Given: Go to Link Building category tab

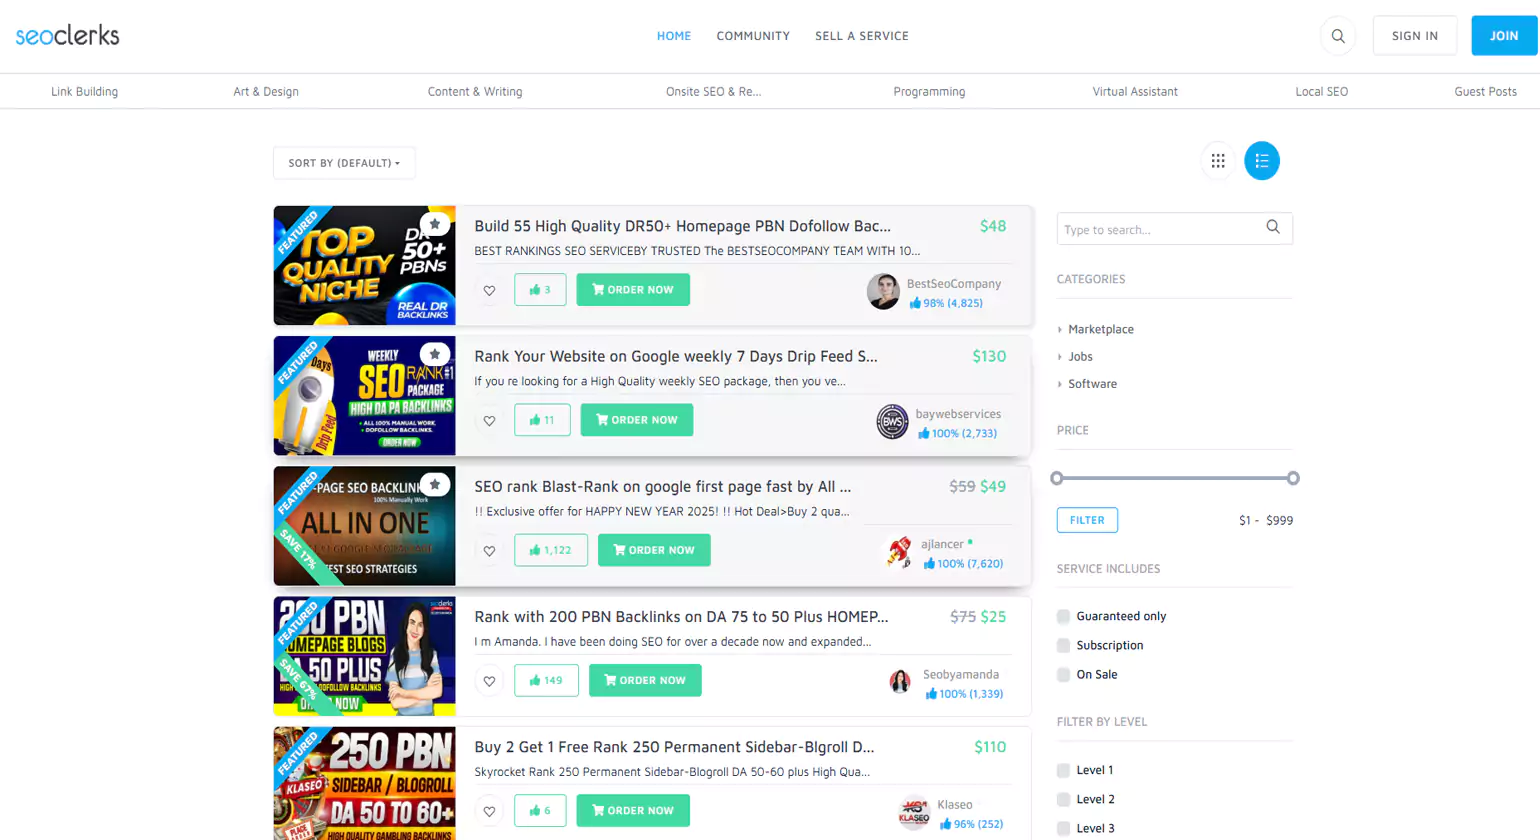Looking at the screenshot, I should coord(84,91).
